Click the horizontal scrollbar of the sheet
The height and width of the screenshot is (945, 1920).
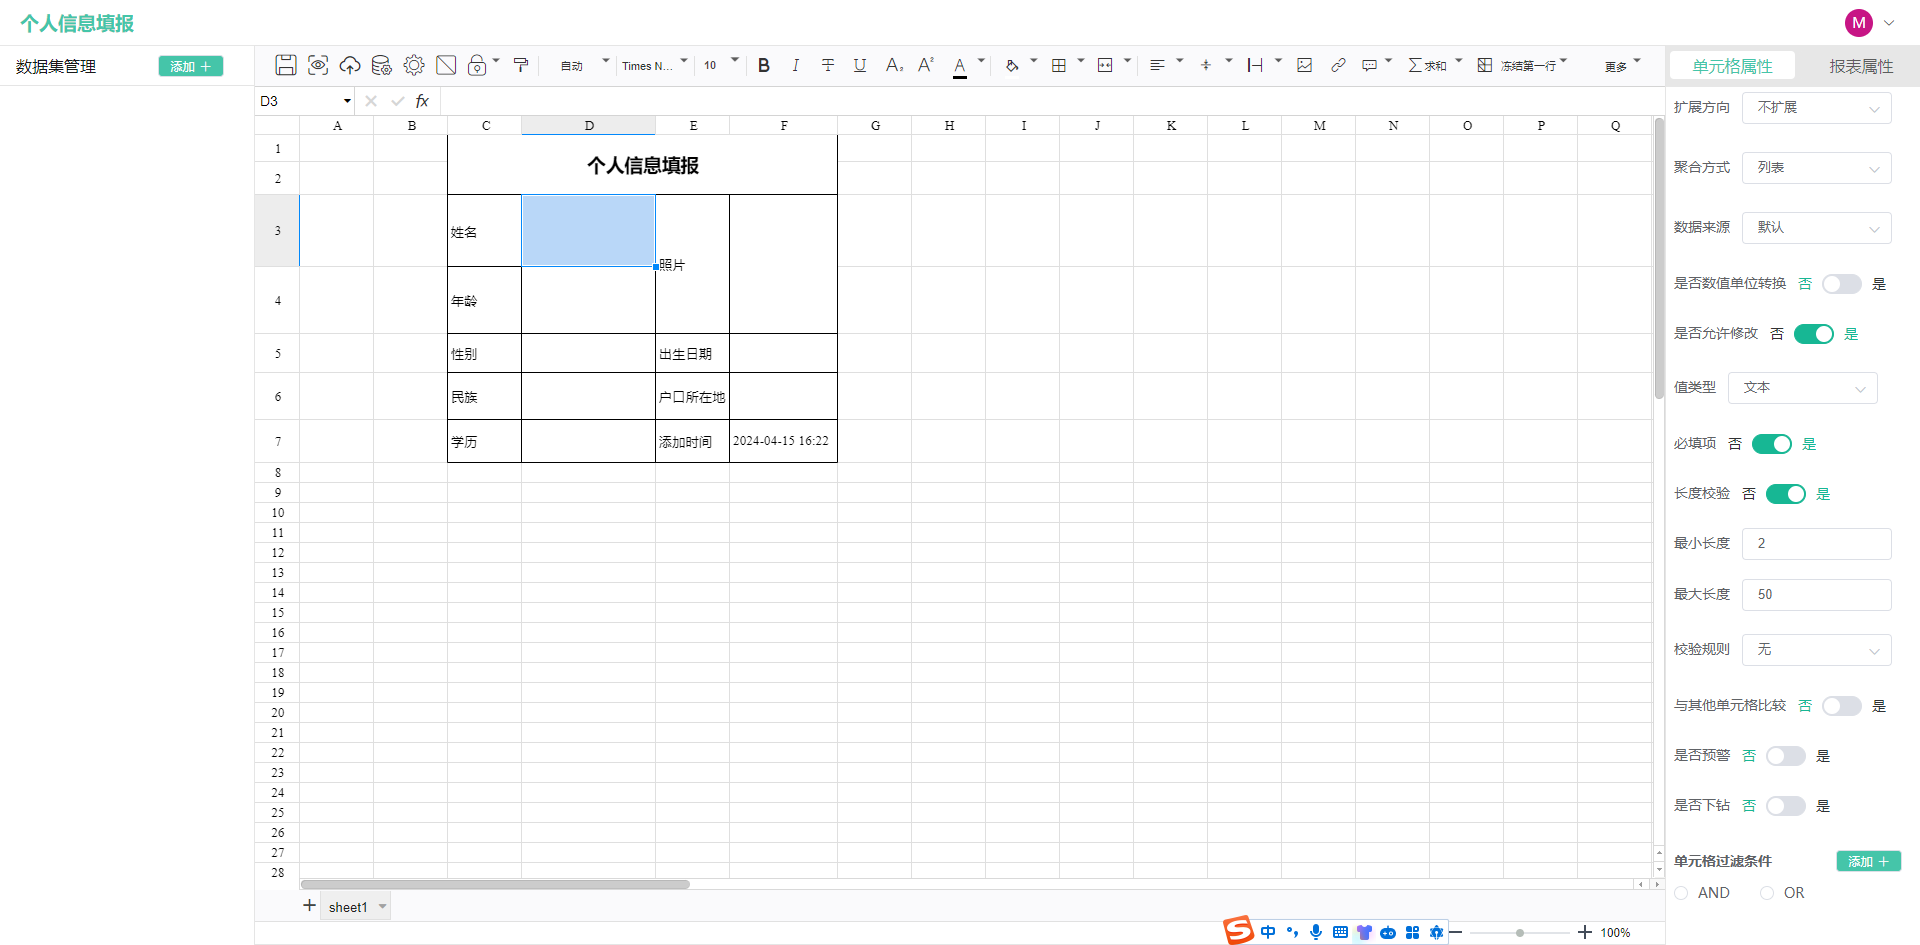tap(495, 884)
